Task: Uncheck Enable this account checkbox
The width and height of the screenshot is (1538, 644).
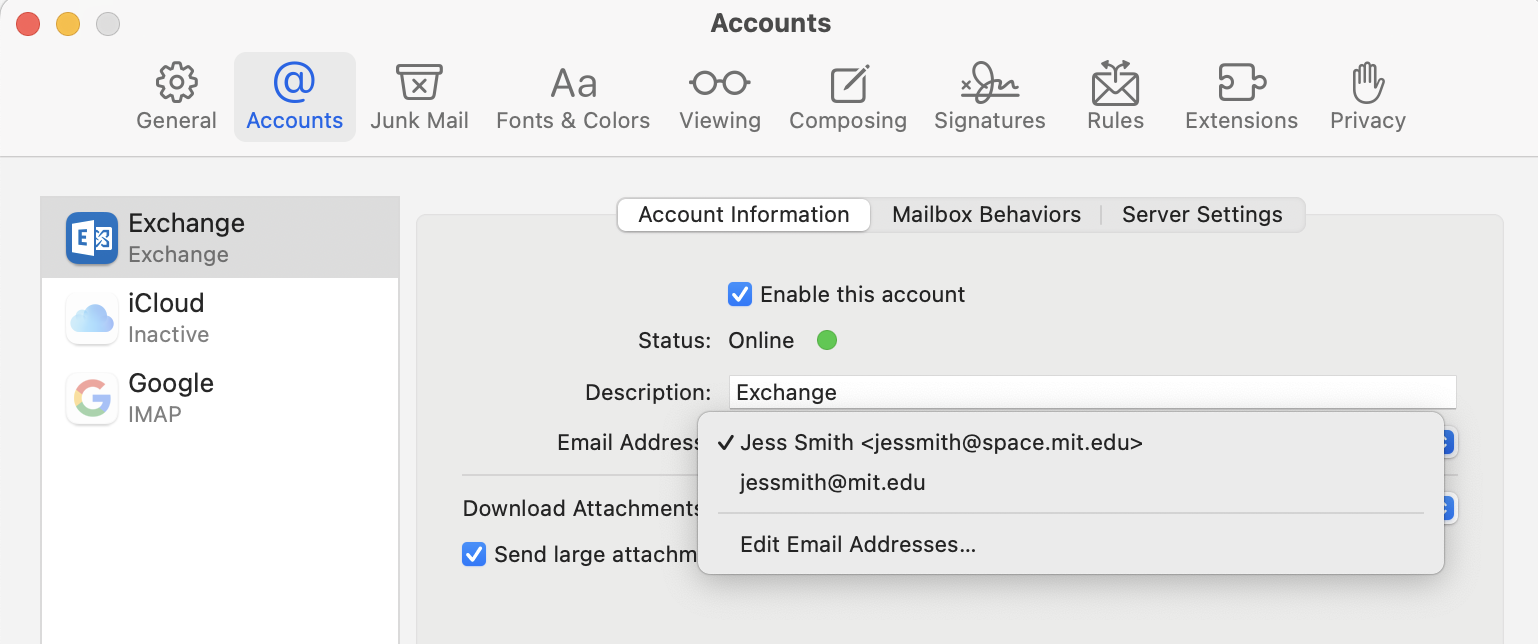Action: pyautogui.click(x=740, y=295)
